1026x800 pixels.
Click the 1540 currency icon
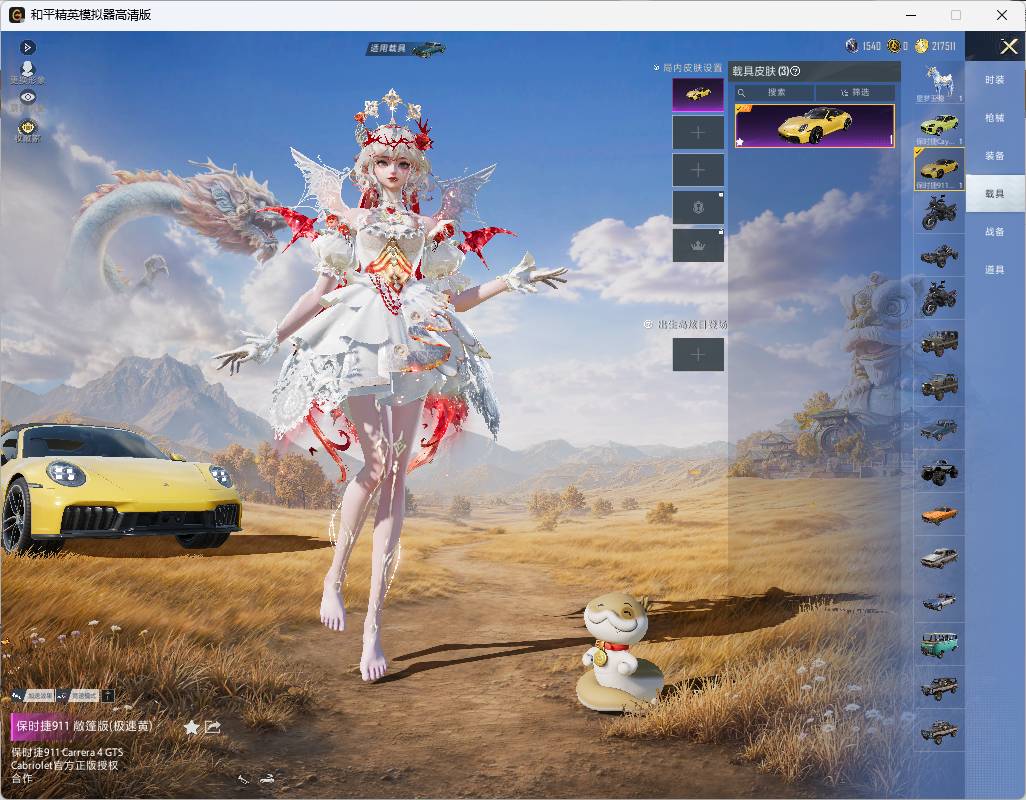(x=851, y=46)
